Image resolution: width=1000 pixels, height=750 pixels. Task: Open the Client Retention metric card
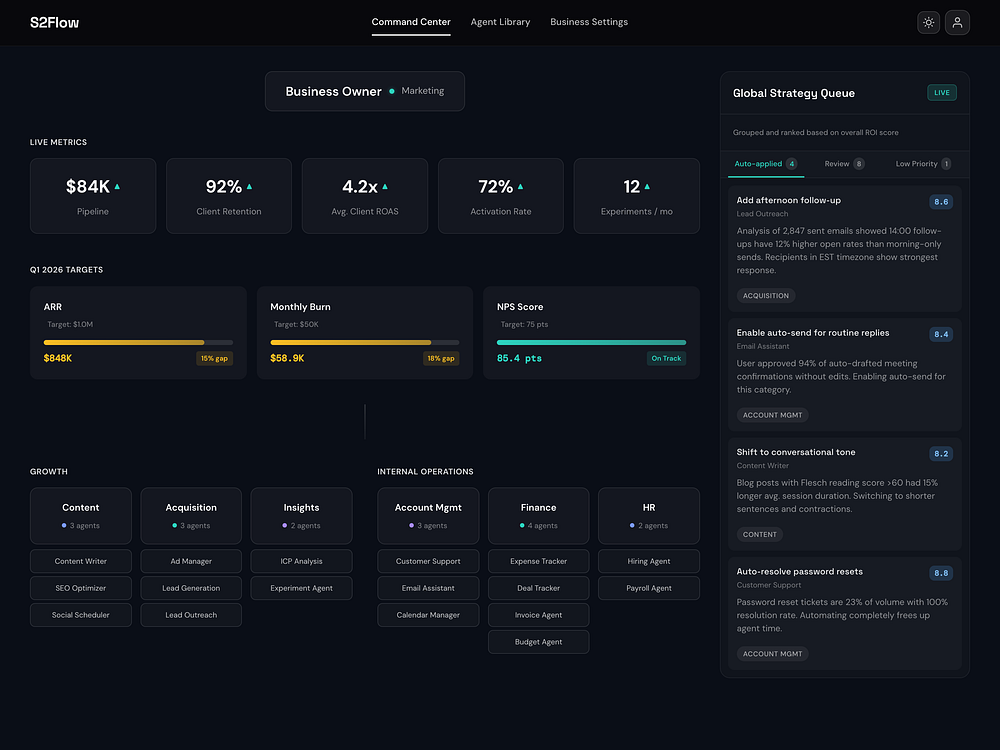click(x=228, y=196)
